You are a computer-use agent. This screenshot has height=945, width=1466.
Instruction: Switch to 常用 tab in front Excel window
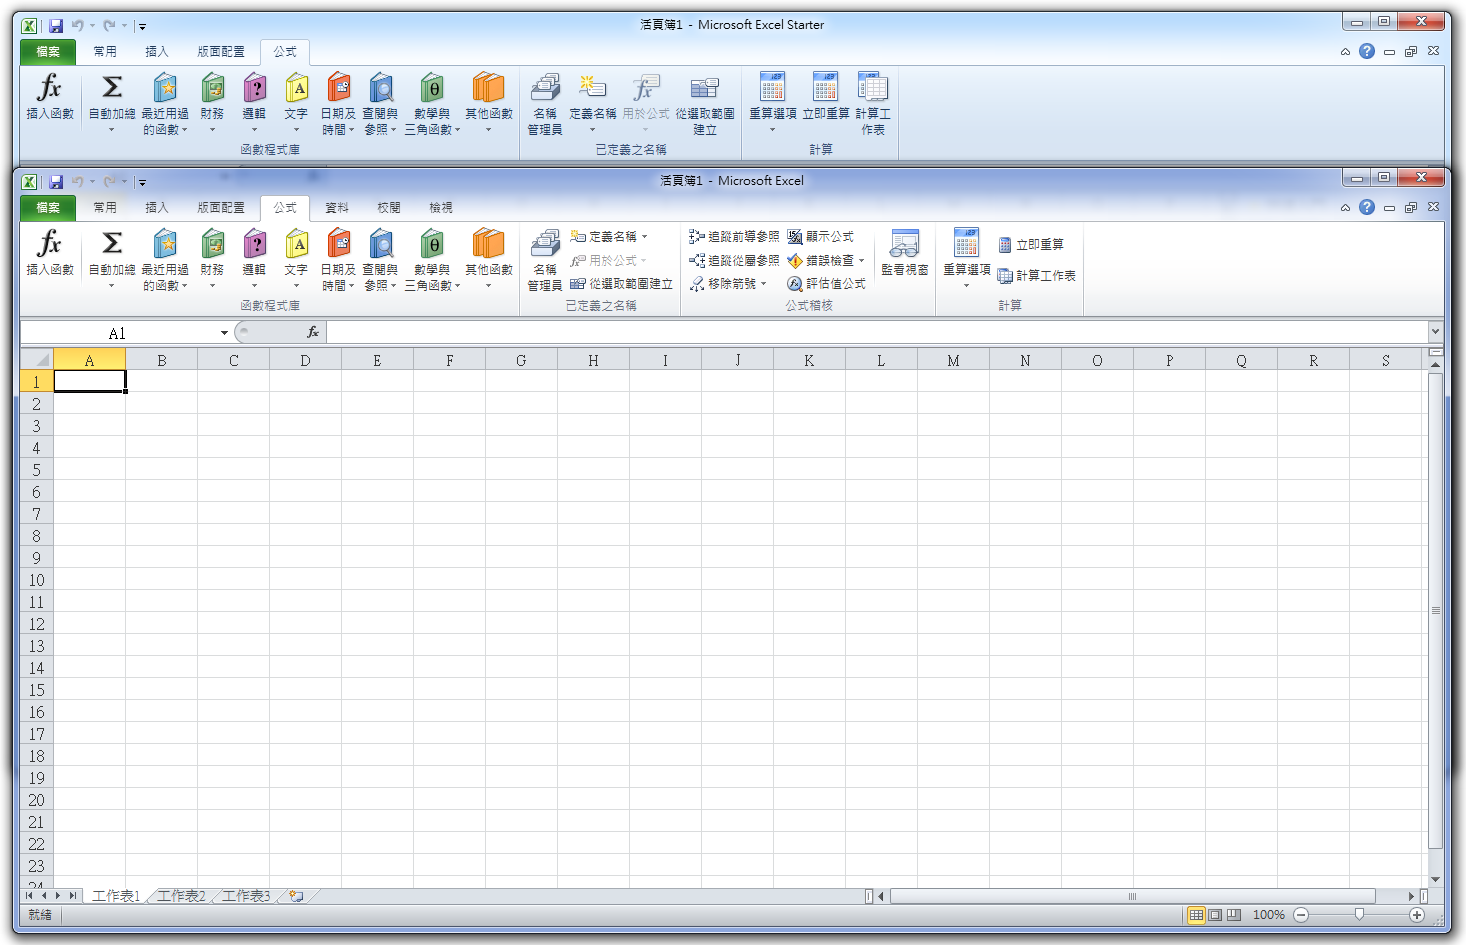pos(105,208)
